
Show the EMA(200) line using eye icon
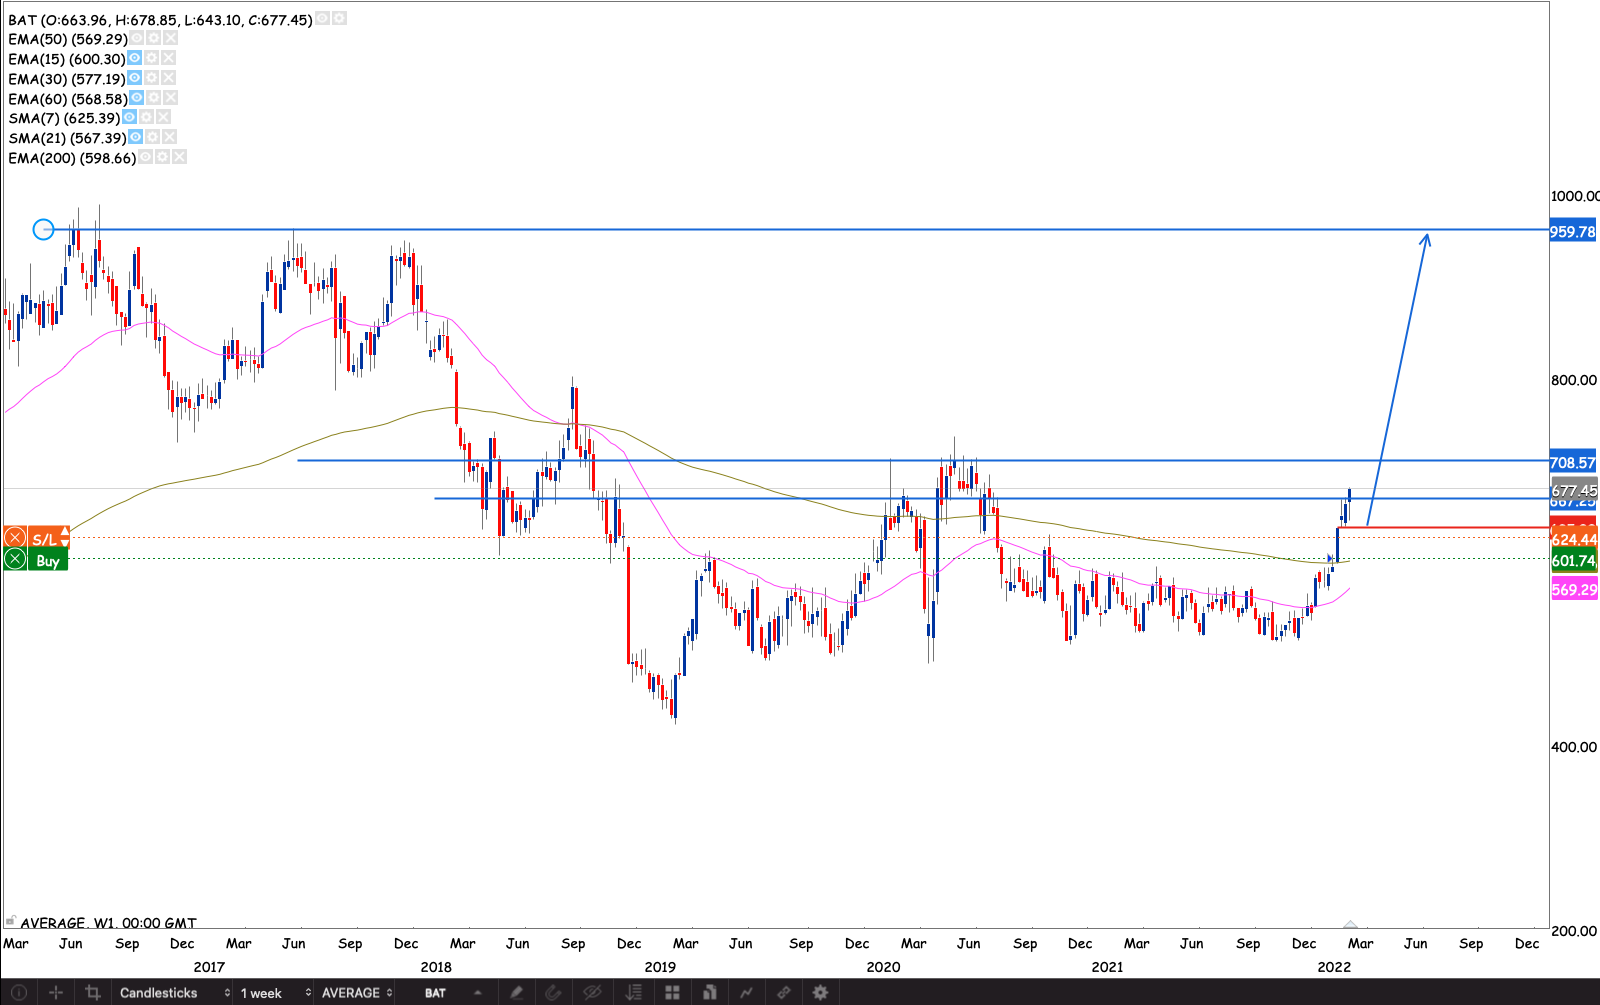pyautogui.click(x=146, y=157)
